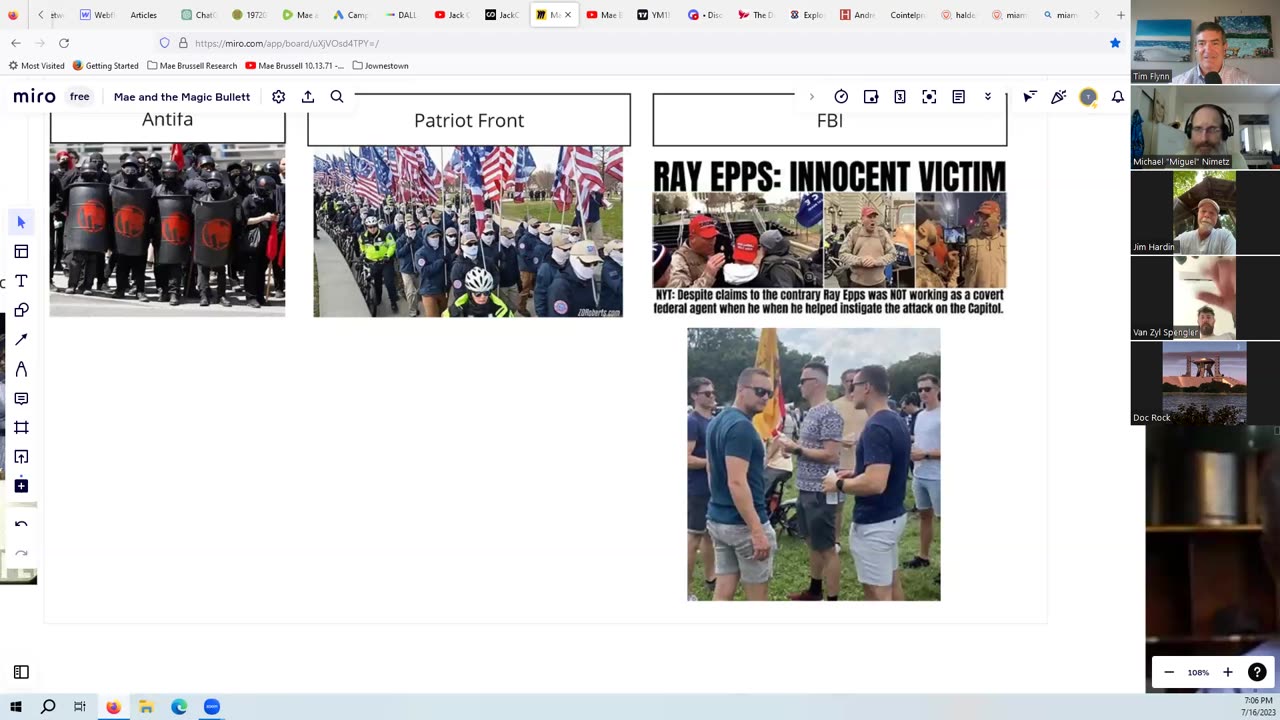Open the Templates tool in Miro toolbar
Image resolution: width=1280 pixels, height=720 pixels.
pyautogui.click(x=21, y=251)
